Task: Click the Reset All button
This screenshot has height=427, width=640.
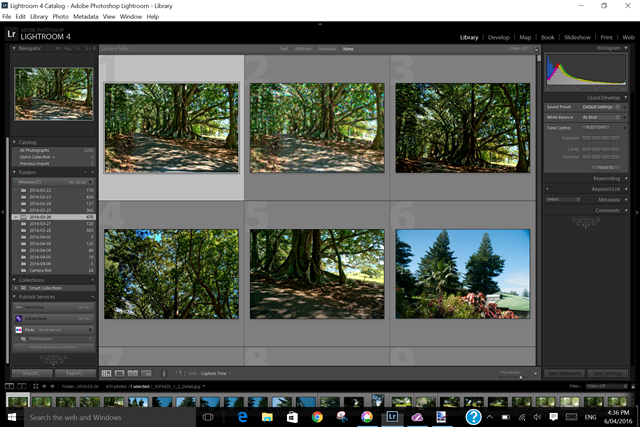Action: pyautogui.click(x=606, y=167)
